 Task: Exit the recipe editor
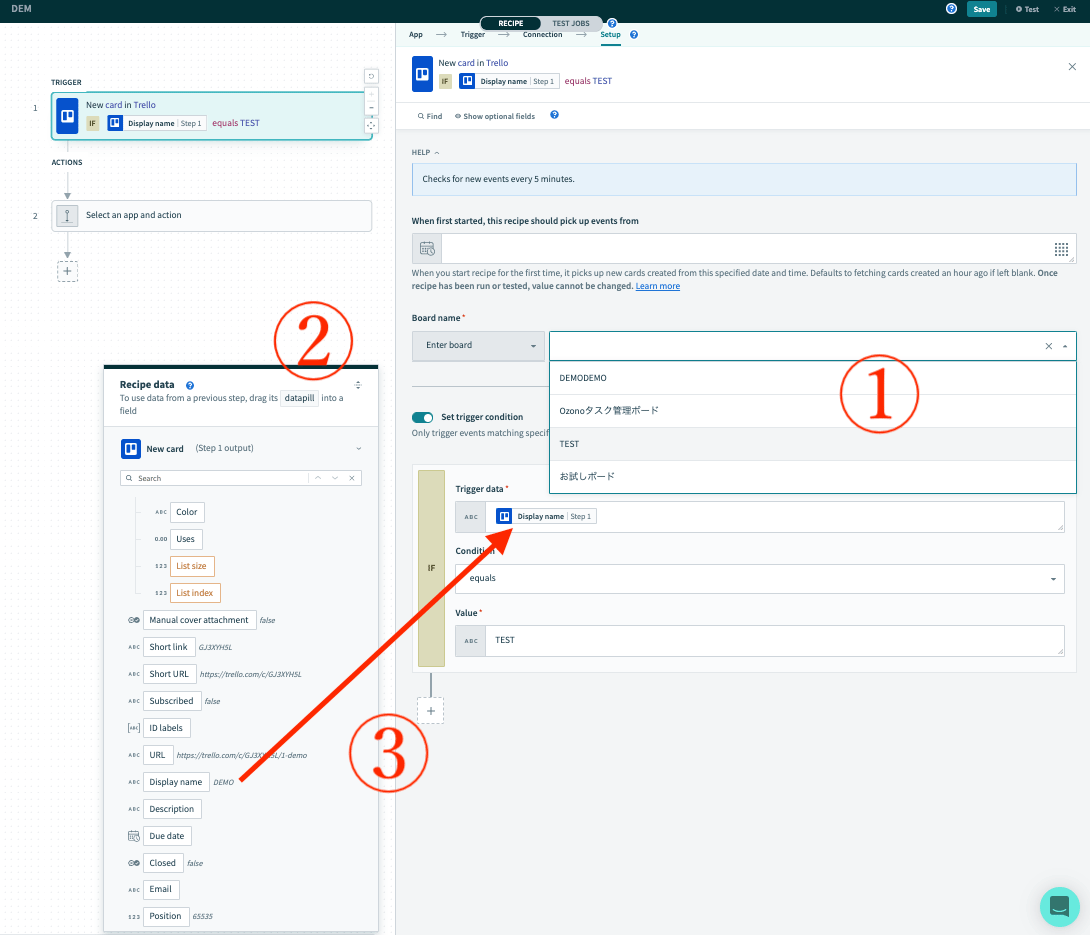[x=1065, y=9]
